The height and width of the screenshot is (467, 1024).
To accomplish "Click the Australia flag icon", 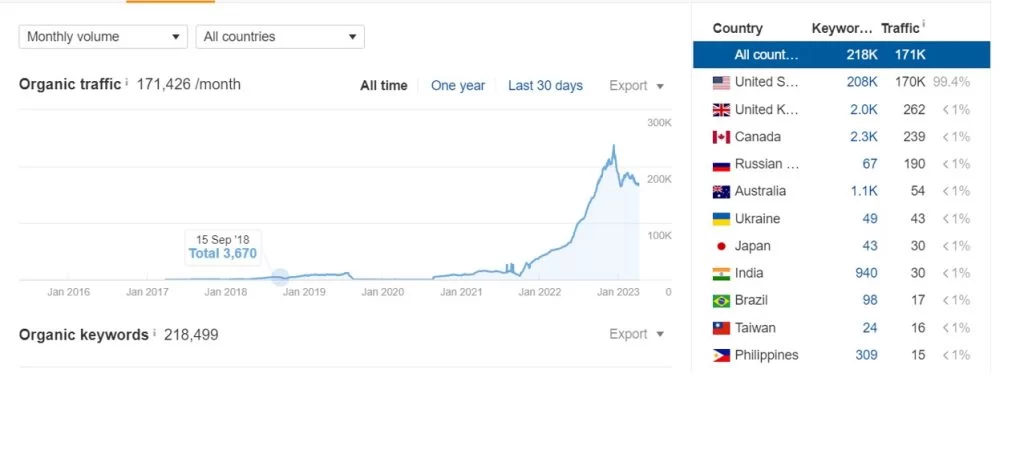I will (x=721, y=192).
